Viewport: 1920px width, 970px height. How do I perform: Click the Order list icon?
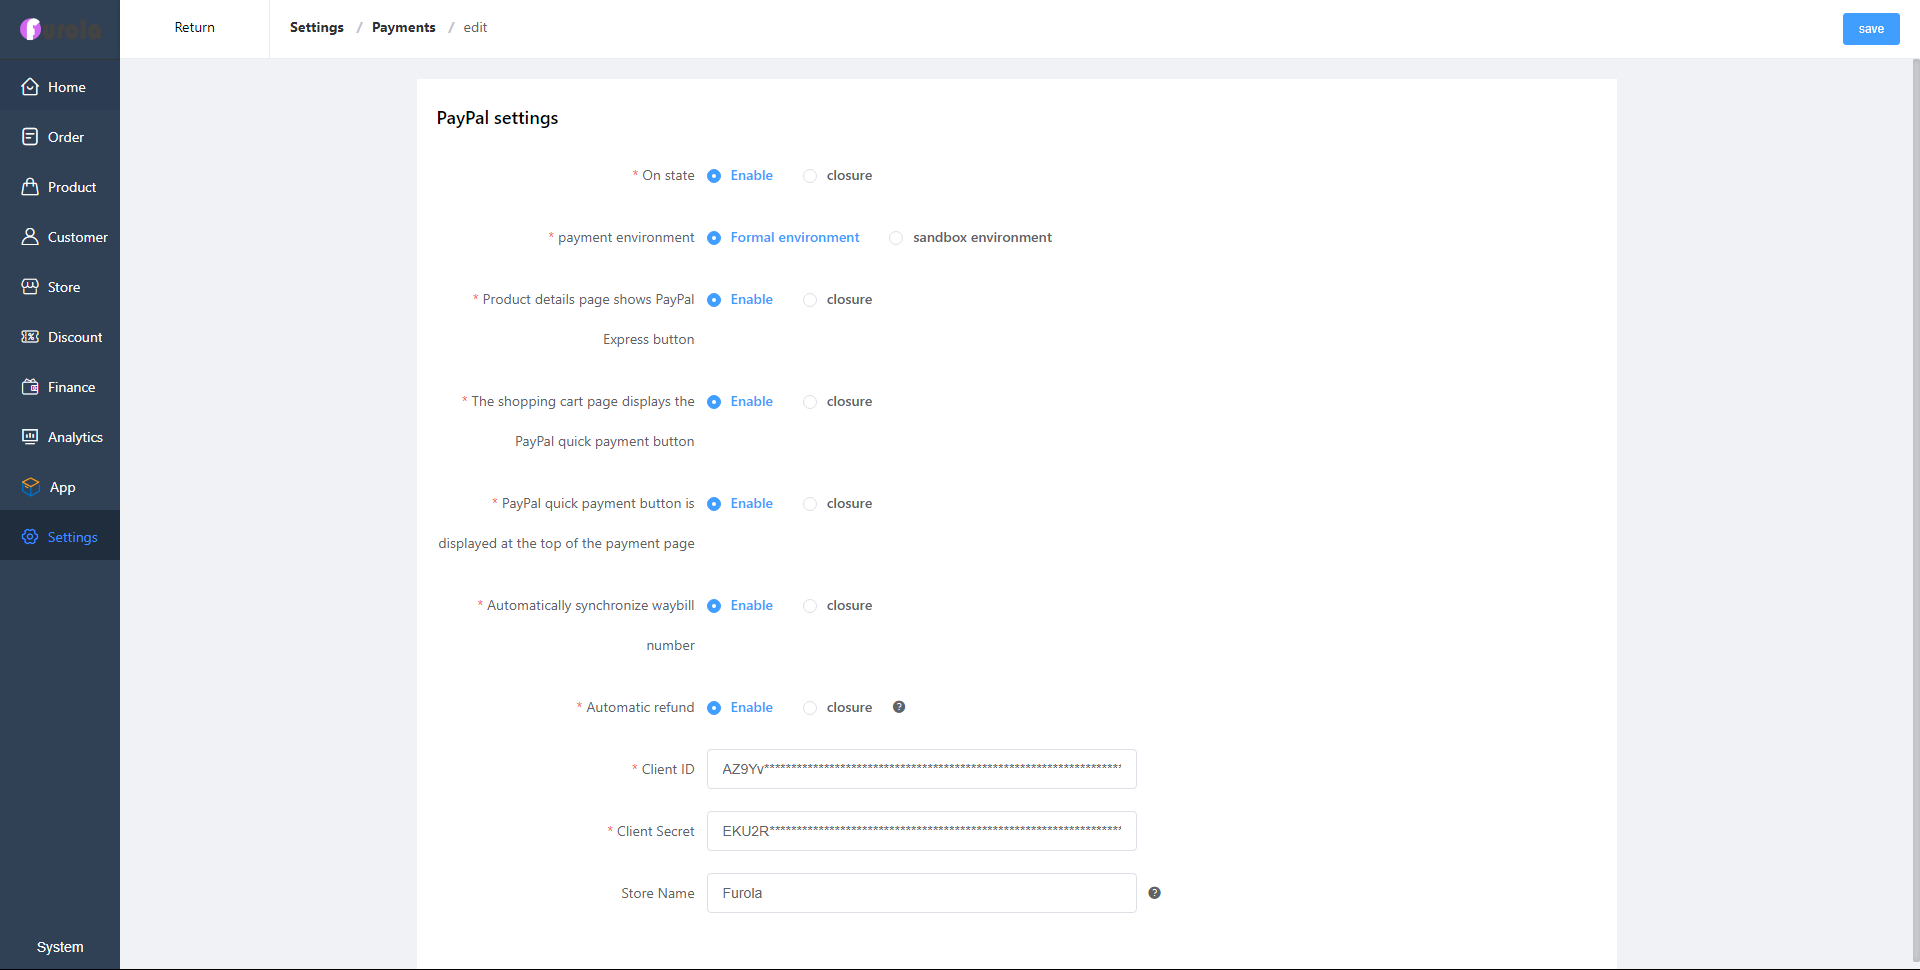coord(30,137)
